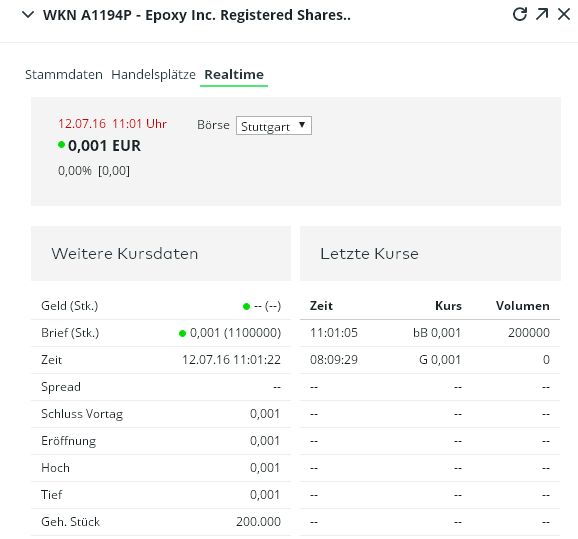
Task: Open the Handelsplätze tab
Action: coord(153,74)
